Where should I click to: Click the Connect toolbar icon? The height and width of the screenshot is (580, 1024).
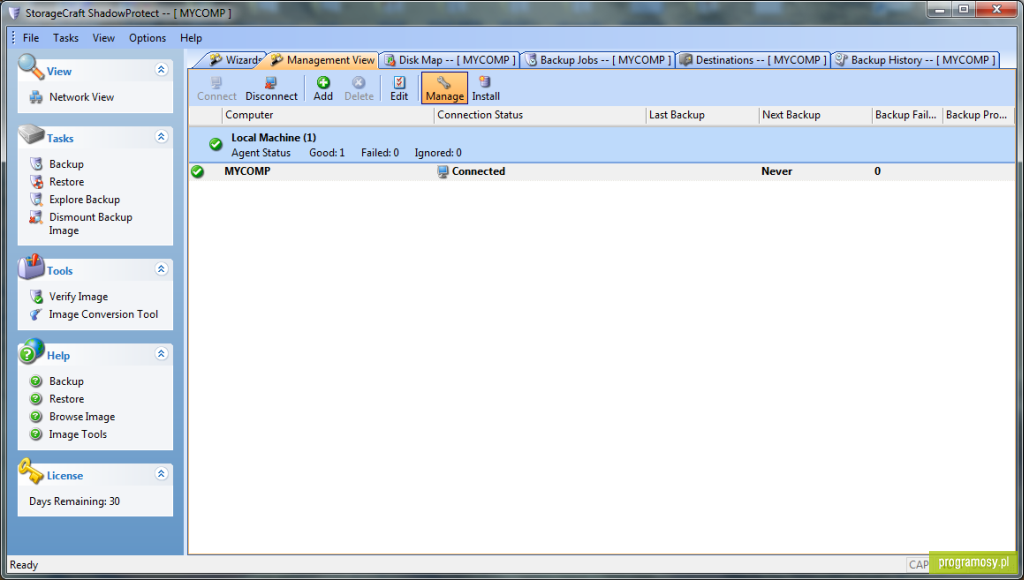(216, 82)
